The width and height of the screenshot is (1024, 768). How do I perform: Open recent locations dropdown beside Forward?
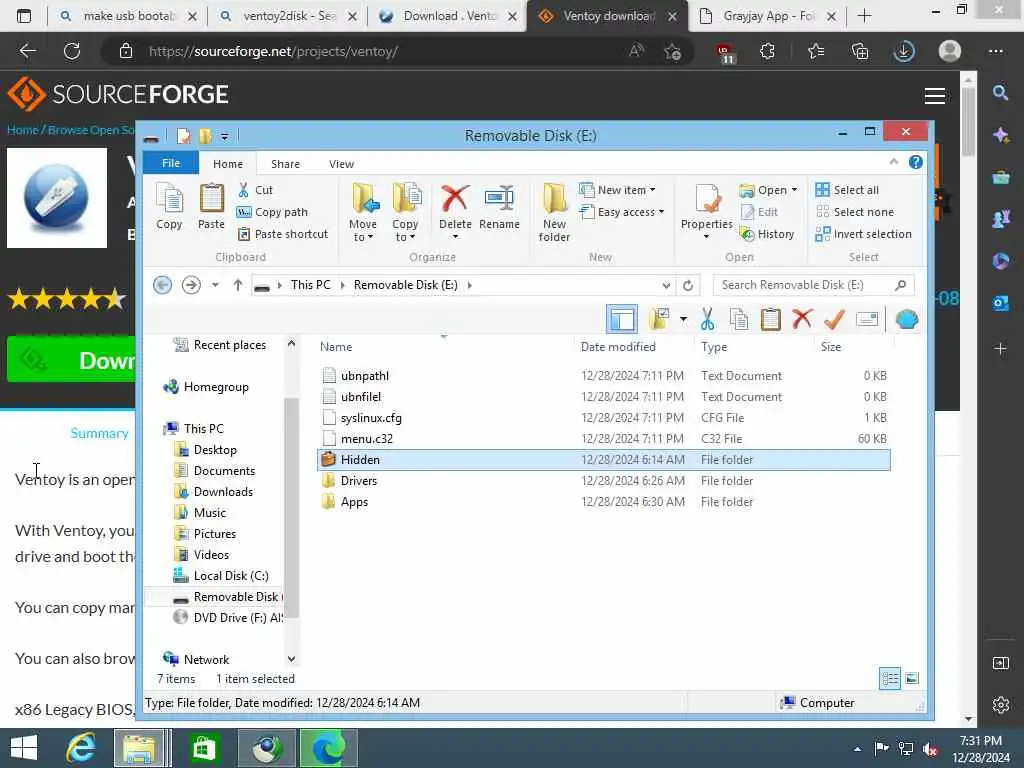(215, 285)
